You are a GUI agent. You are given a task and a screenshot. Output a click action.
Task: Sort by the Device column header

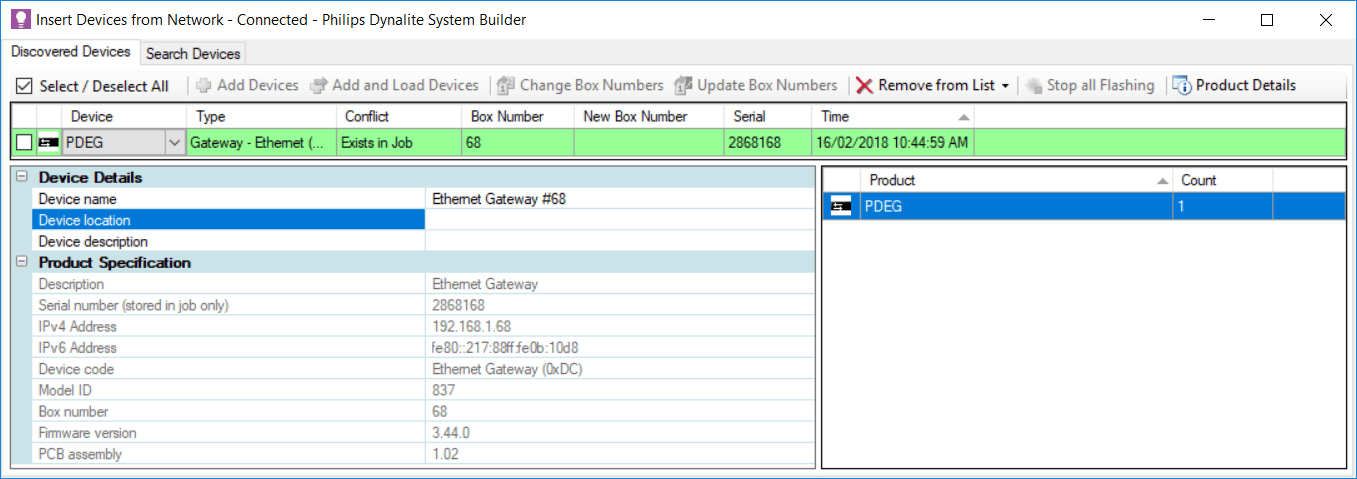click(126, 117)
